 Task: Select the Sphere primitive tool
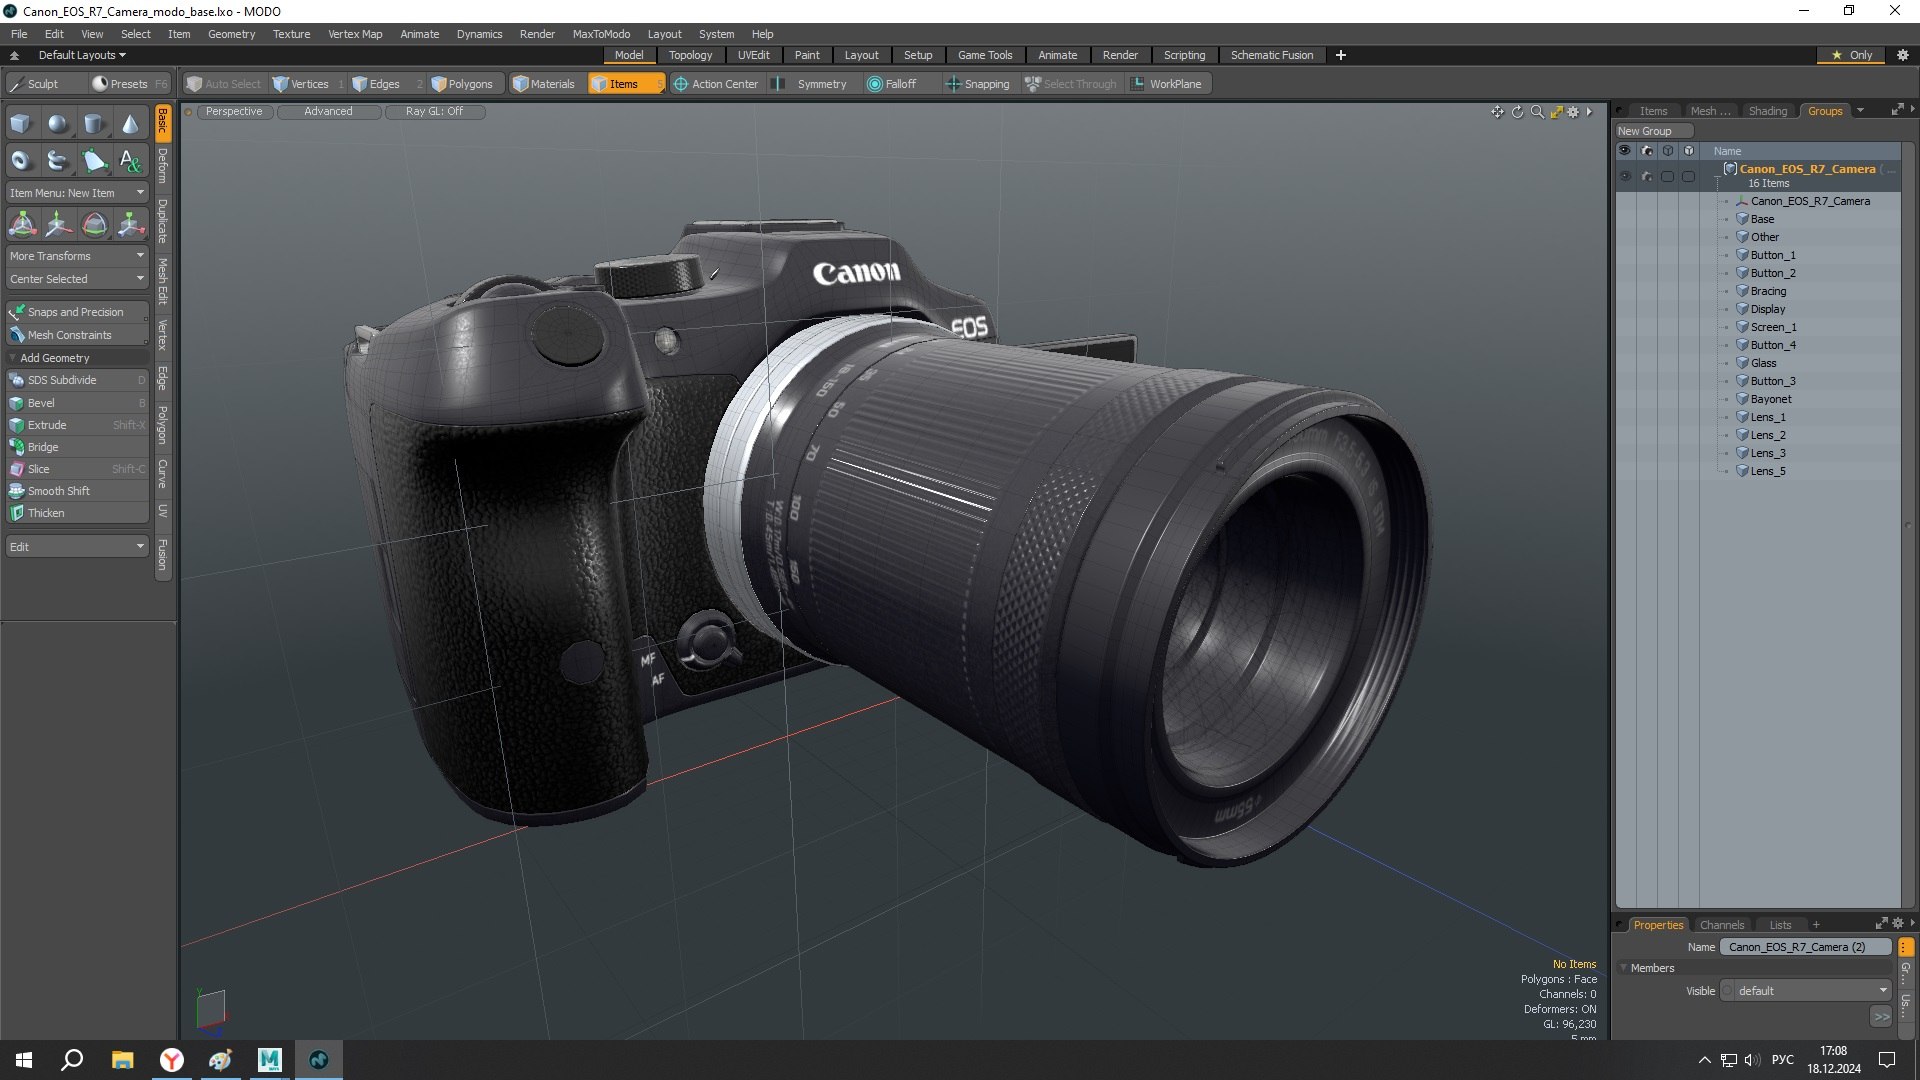pyautogui.click(x=58, y=124)
